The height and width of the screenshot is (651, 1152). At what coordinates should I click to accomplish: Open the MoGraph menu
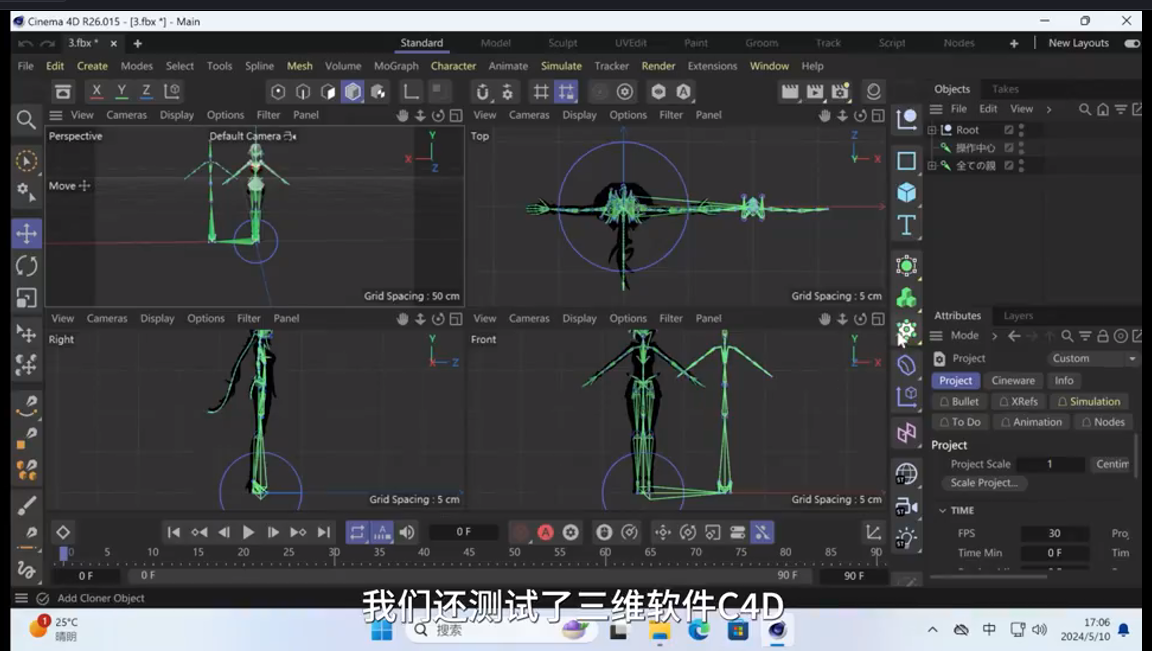396,66
